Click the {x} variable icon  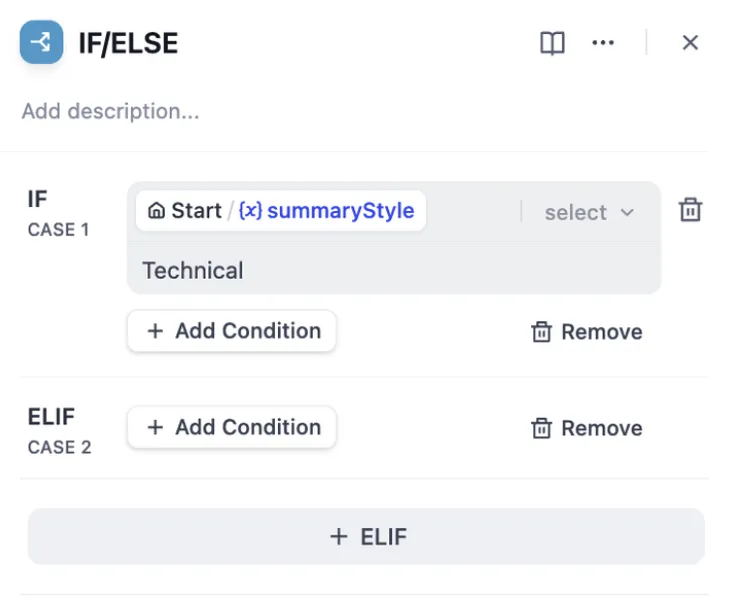pos(250,211)
